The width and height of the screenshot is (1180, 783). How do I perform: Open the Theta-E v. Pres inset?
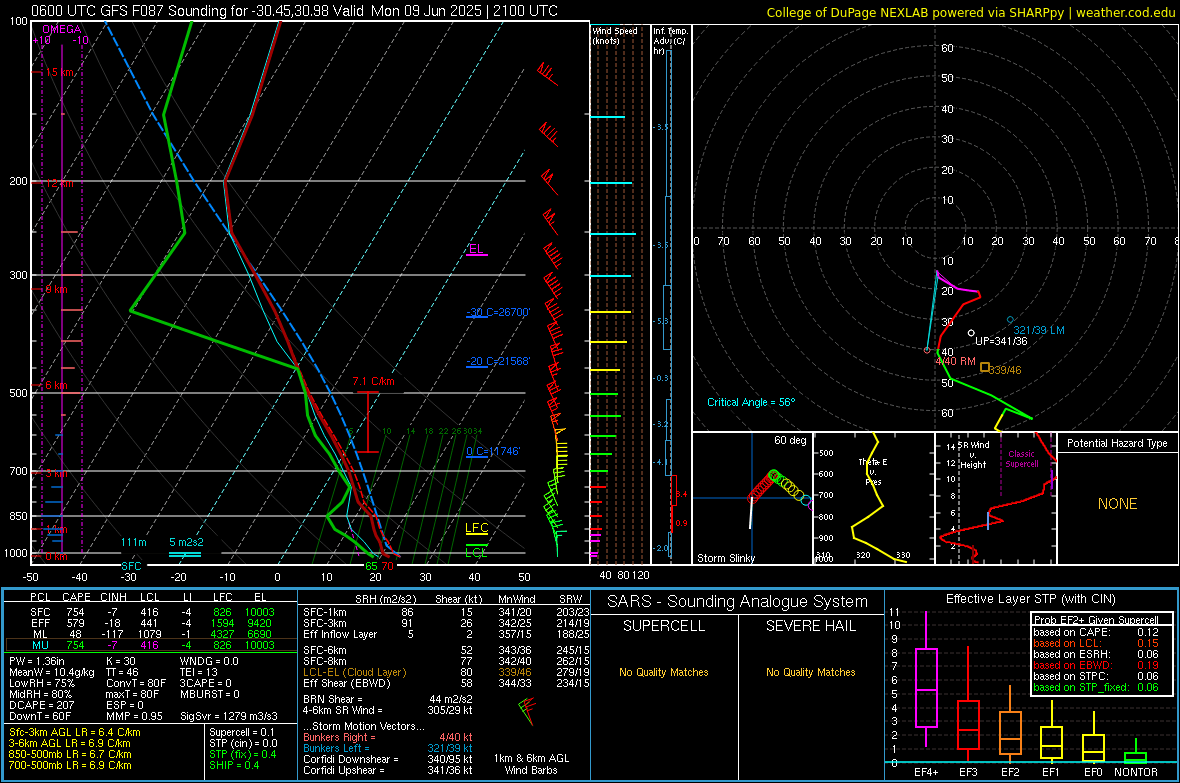(x=873, y=498)
